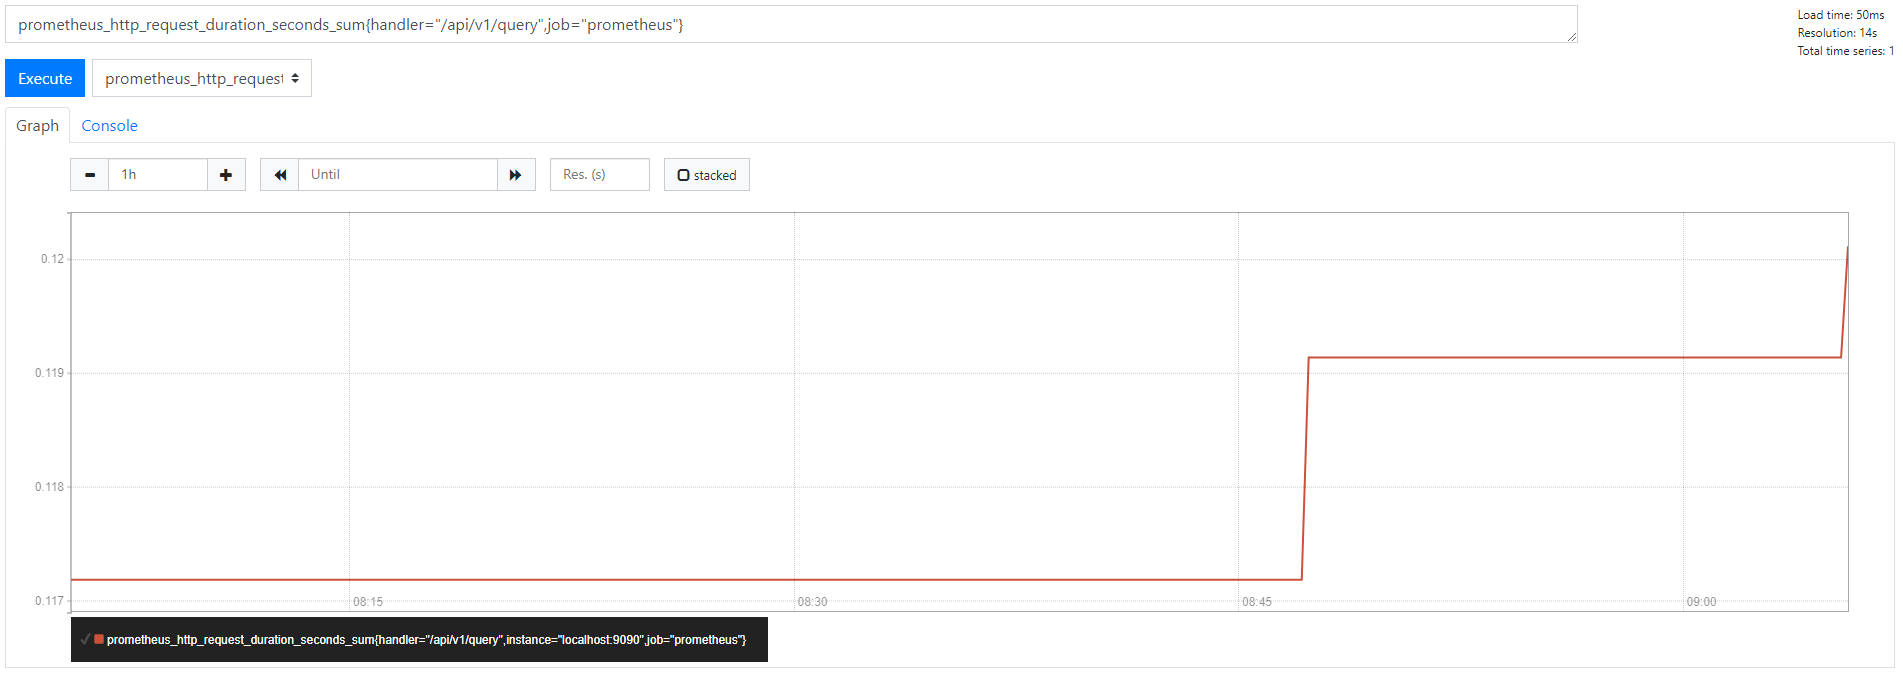Grab the expression box resize handle

pyautogui.click(x=1572, y=37)
